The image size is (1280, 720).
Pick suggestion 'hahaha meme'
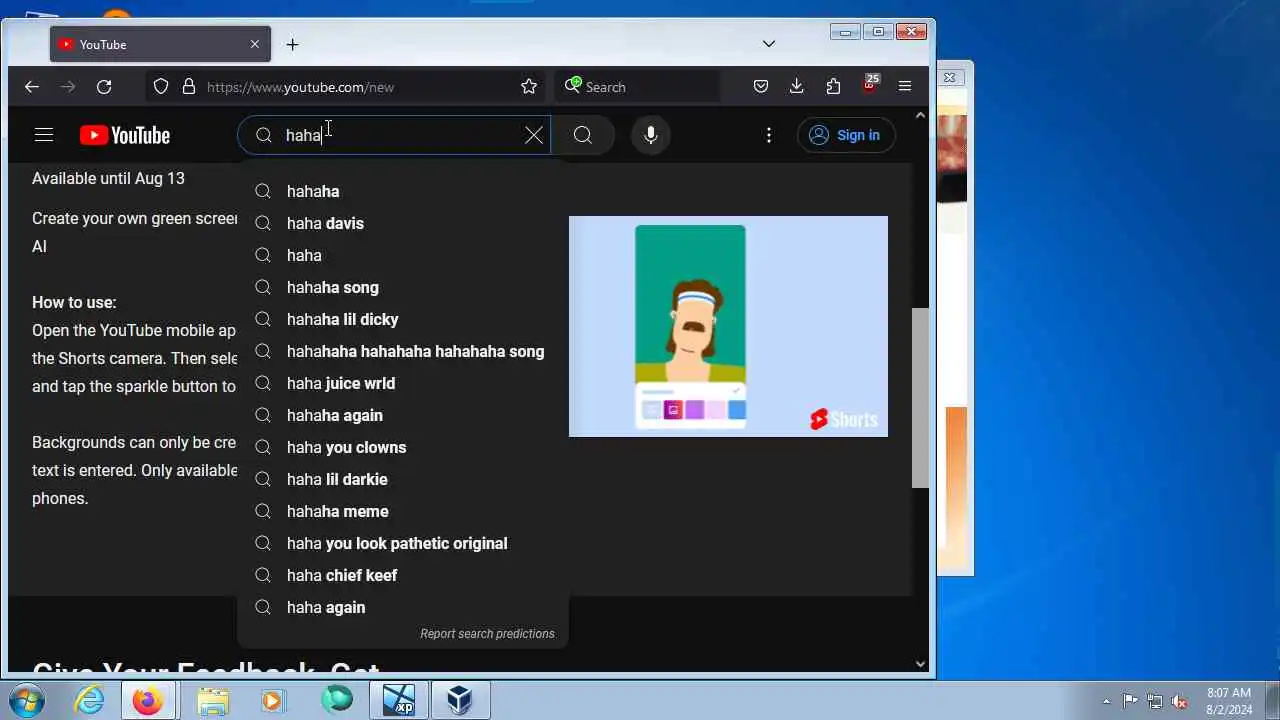[403, 511]
